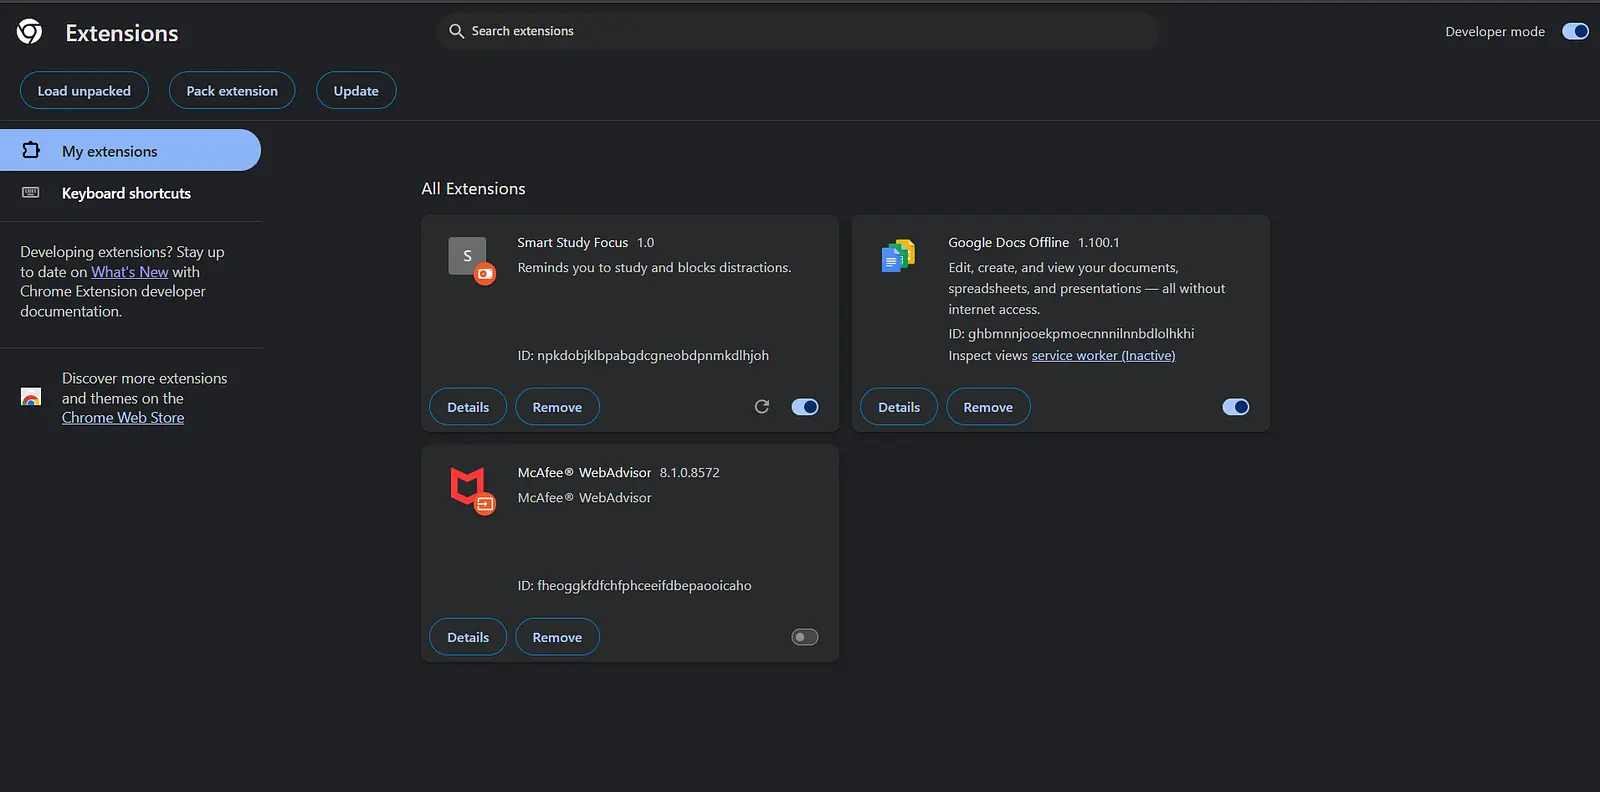Click the Google Docs Offline extension icon
The height and width of the screenshot is (792, 1600).
click(898, 257)
